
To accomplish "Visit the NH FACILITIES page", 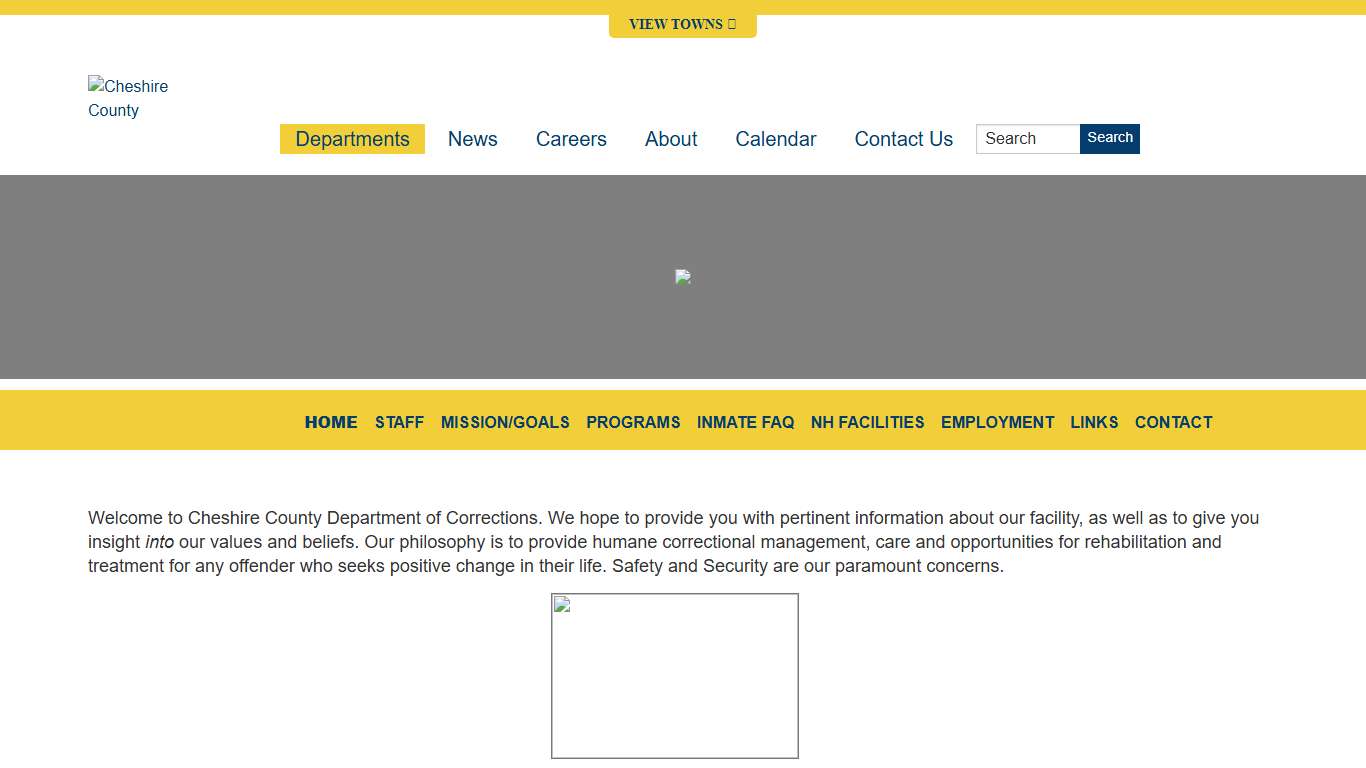I will (x=868, y=422).
